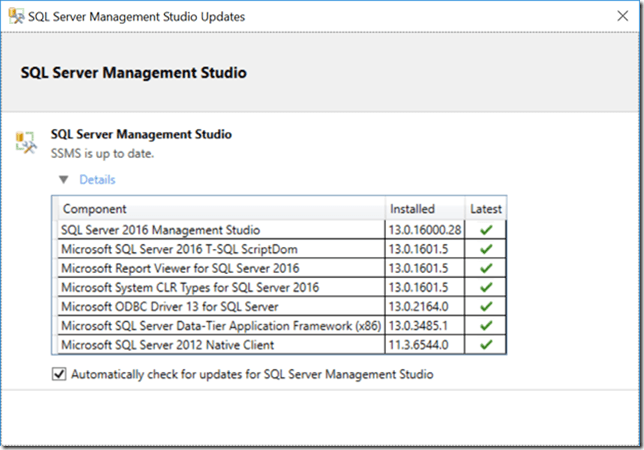
Task: Click Report Viewer installed version 13.0.1601.5
Action: click(418, 268)
